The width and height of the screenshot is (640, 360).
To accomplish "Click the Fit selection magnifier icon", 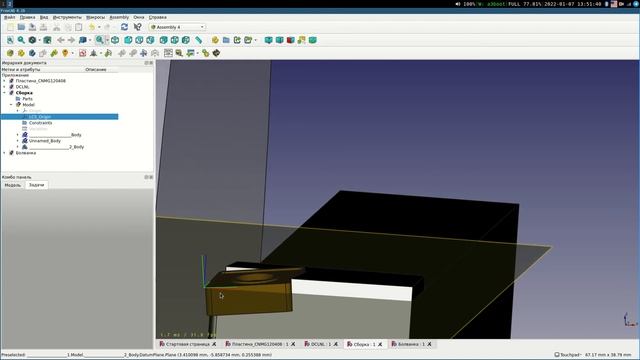I will pyautogui.click(x=21, y=40).
